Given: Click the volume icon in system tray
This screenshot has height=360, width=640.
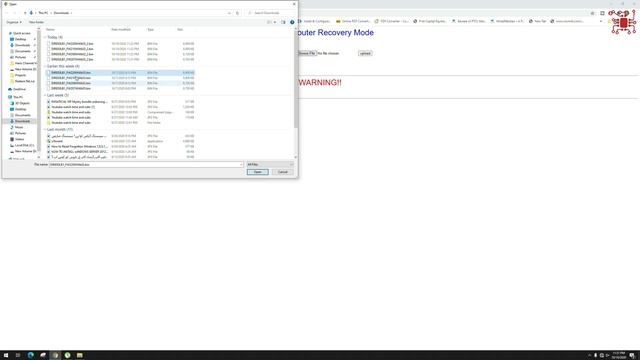Looking at the screenshot, I should pos(607,356).
